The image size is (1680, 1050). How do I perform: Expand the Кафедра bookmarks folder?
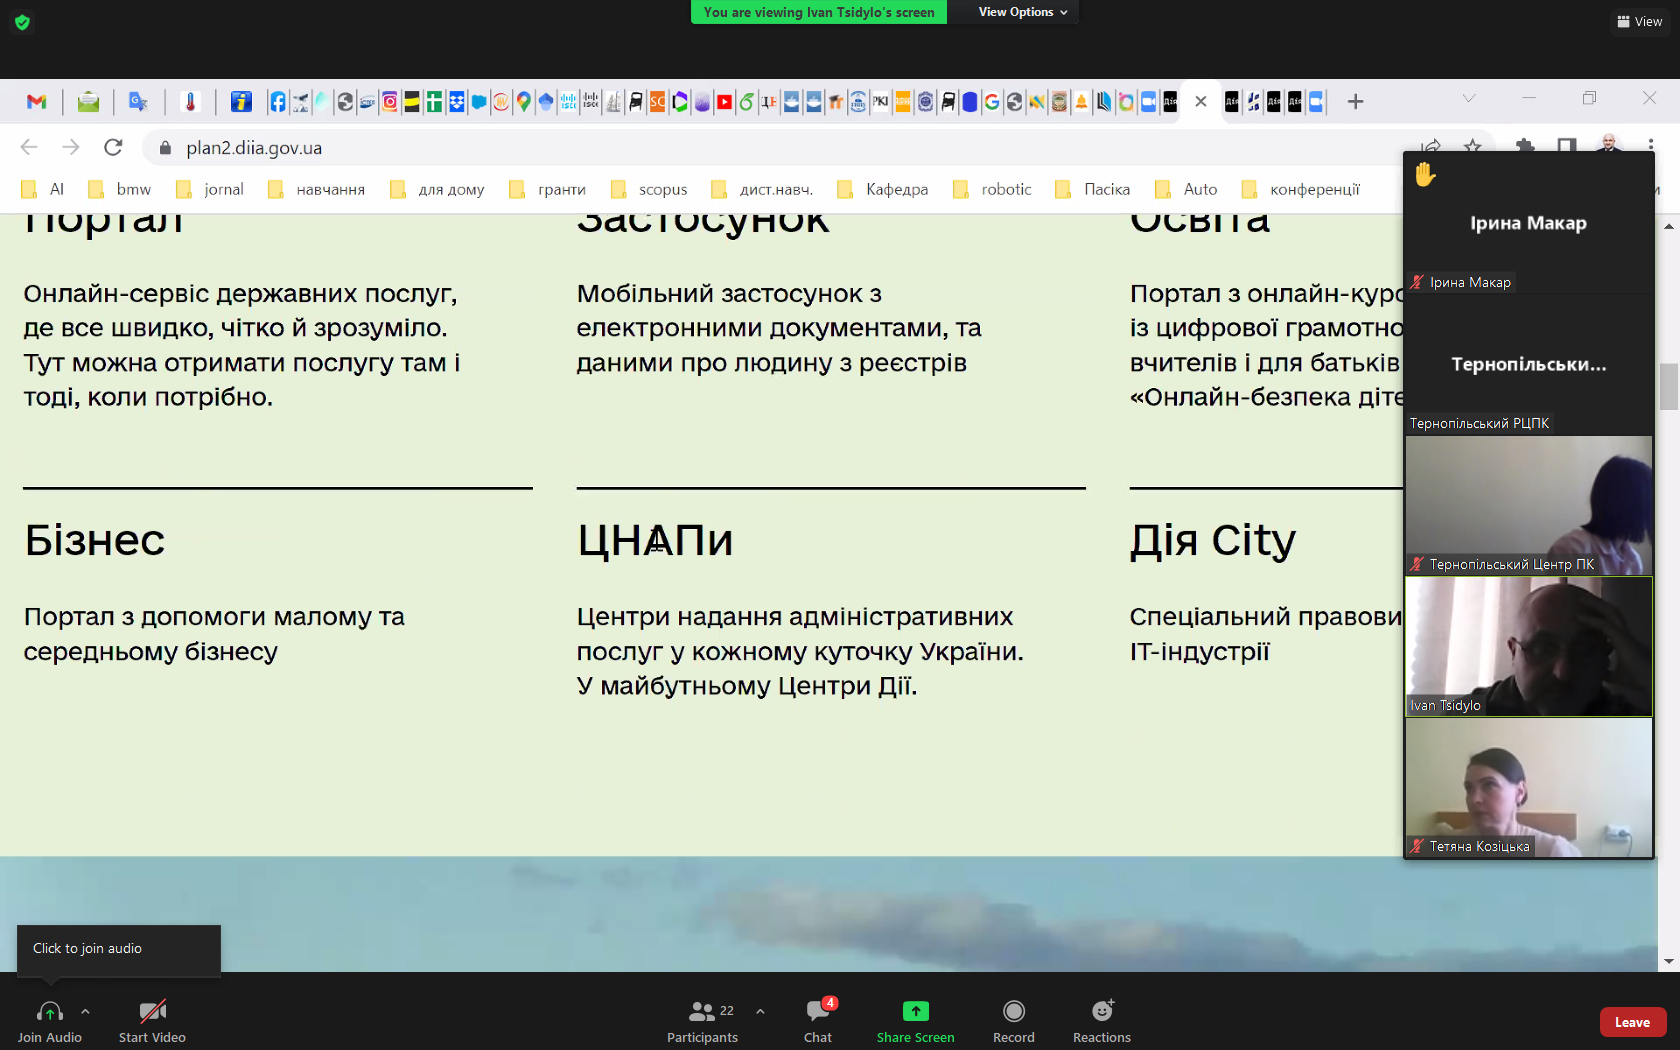pos(883,189)
